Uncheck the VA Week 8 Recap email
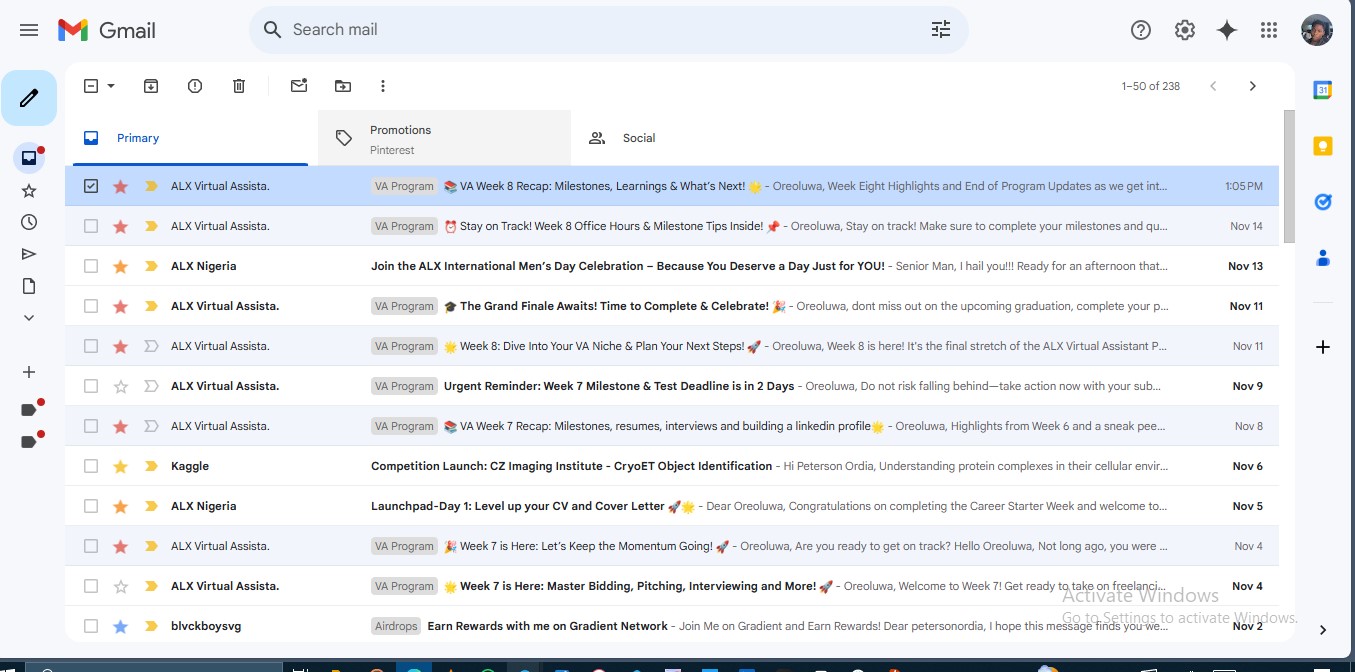 tap(91, 186)
